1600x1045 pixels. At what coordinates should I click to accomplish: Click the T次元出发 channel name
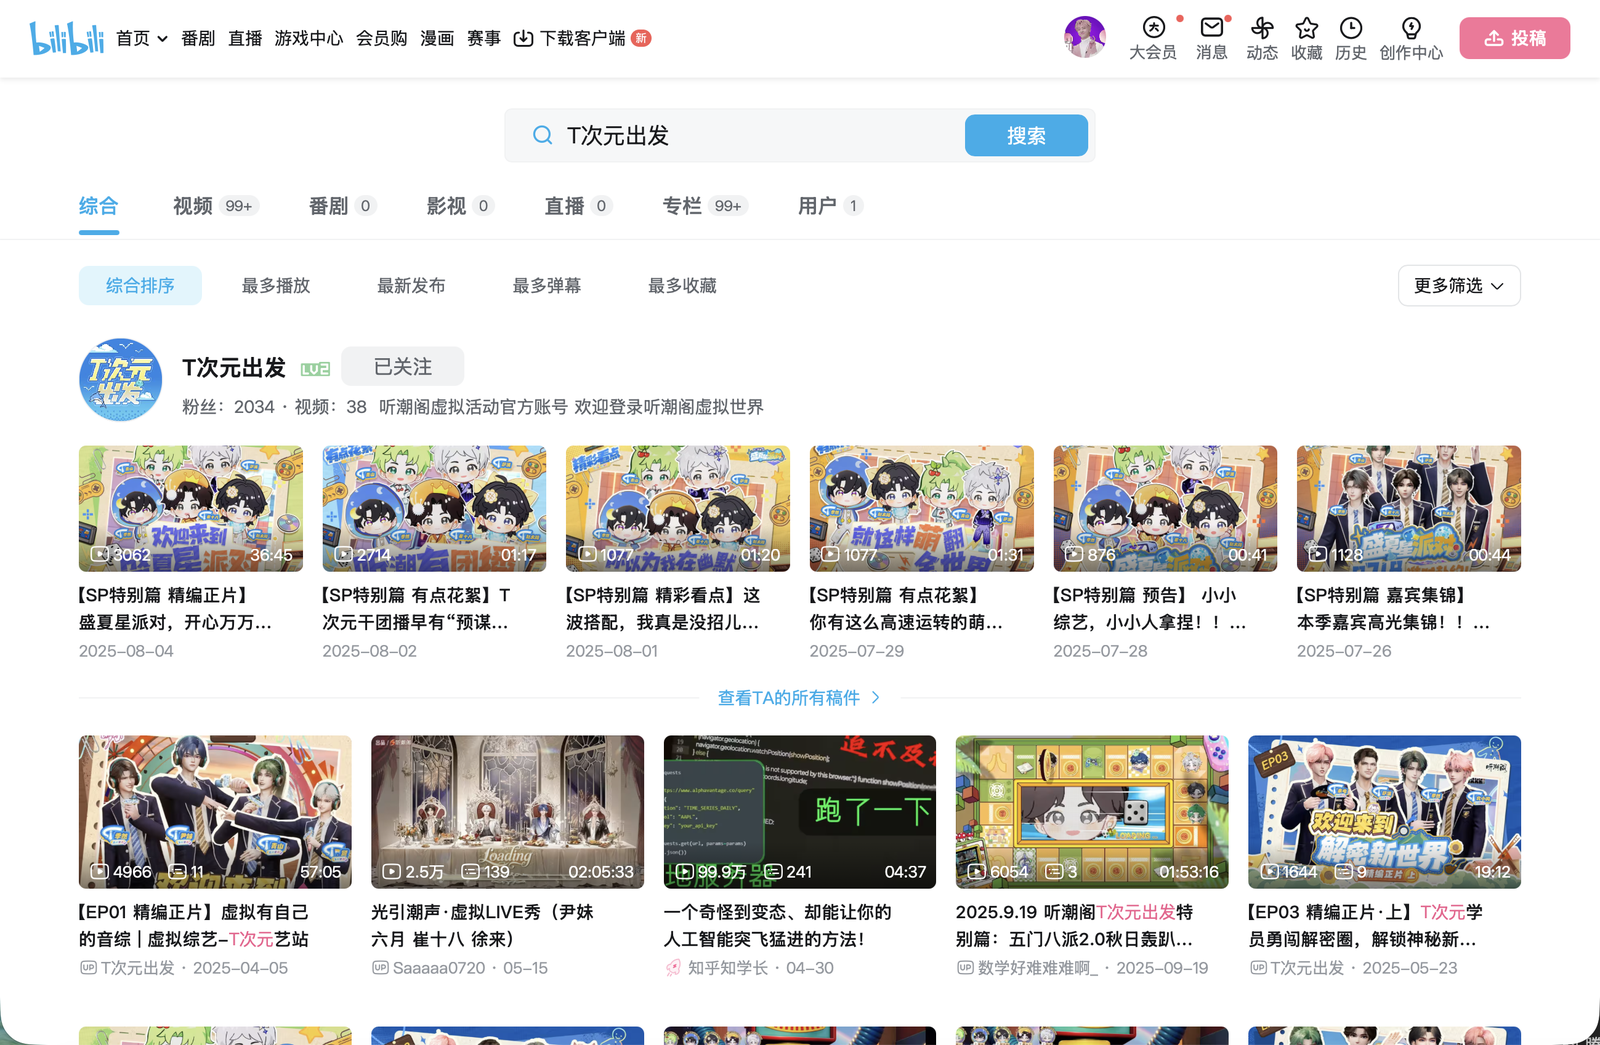(234, 368)
